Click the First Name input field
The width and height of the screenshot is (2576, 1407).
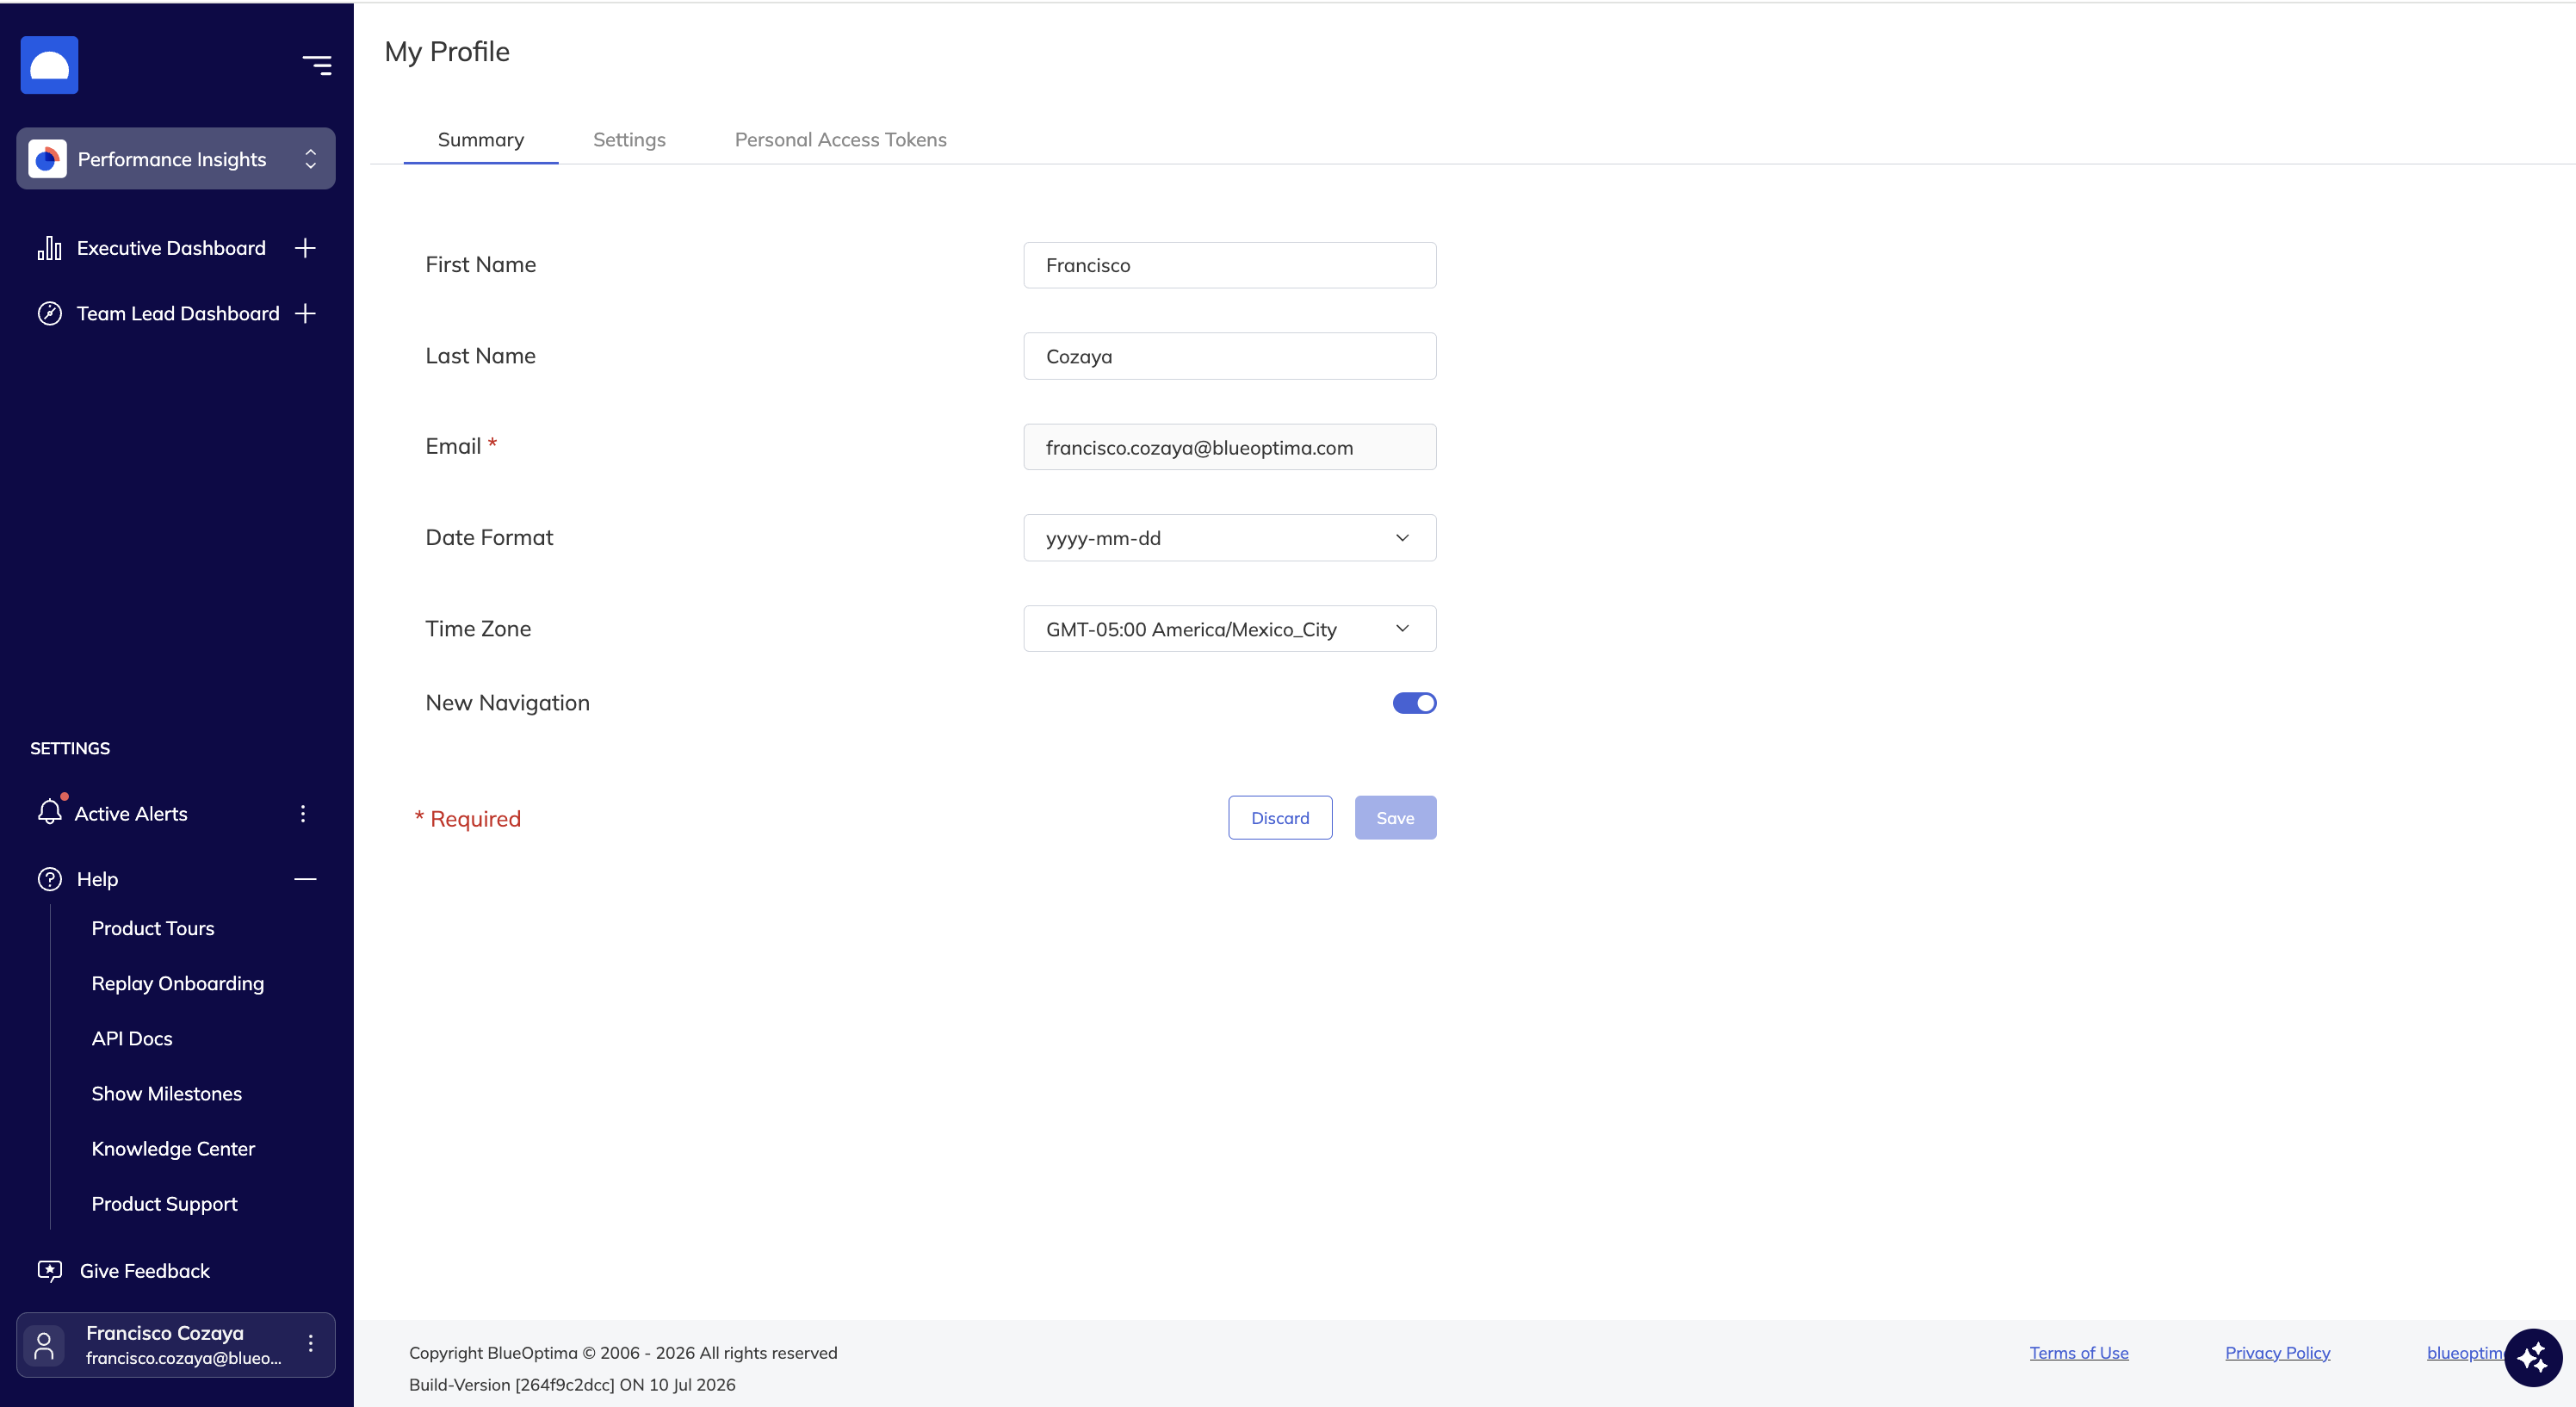(x=1229, y=265)
